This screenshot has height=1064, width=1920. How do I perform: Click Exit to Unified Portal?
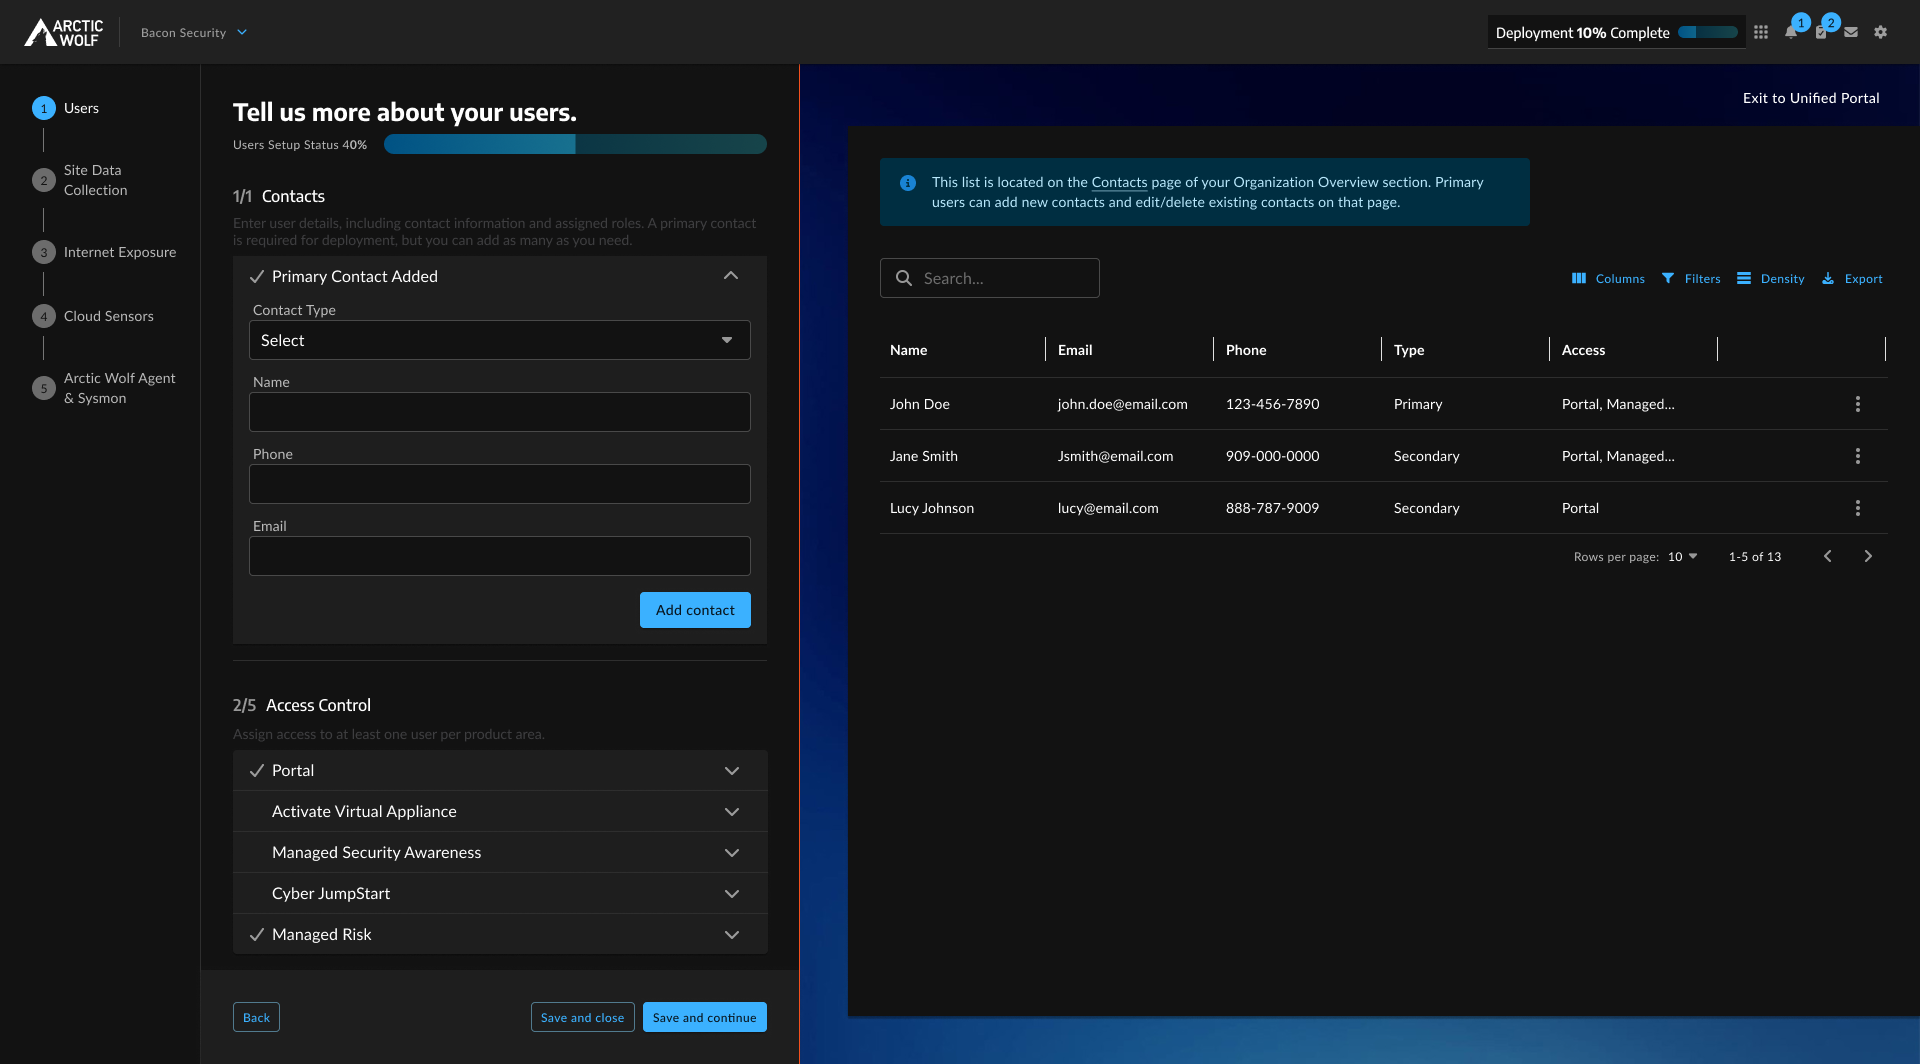point(1811,98)
